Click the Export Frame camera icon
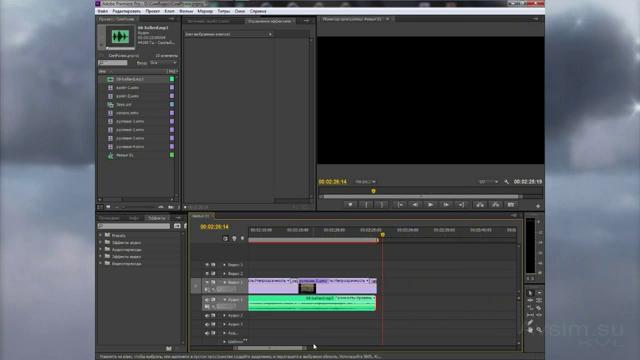Image resolution: width=640 pixels, height=360 pixels. pos(511,204)
